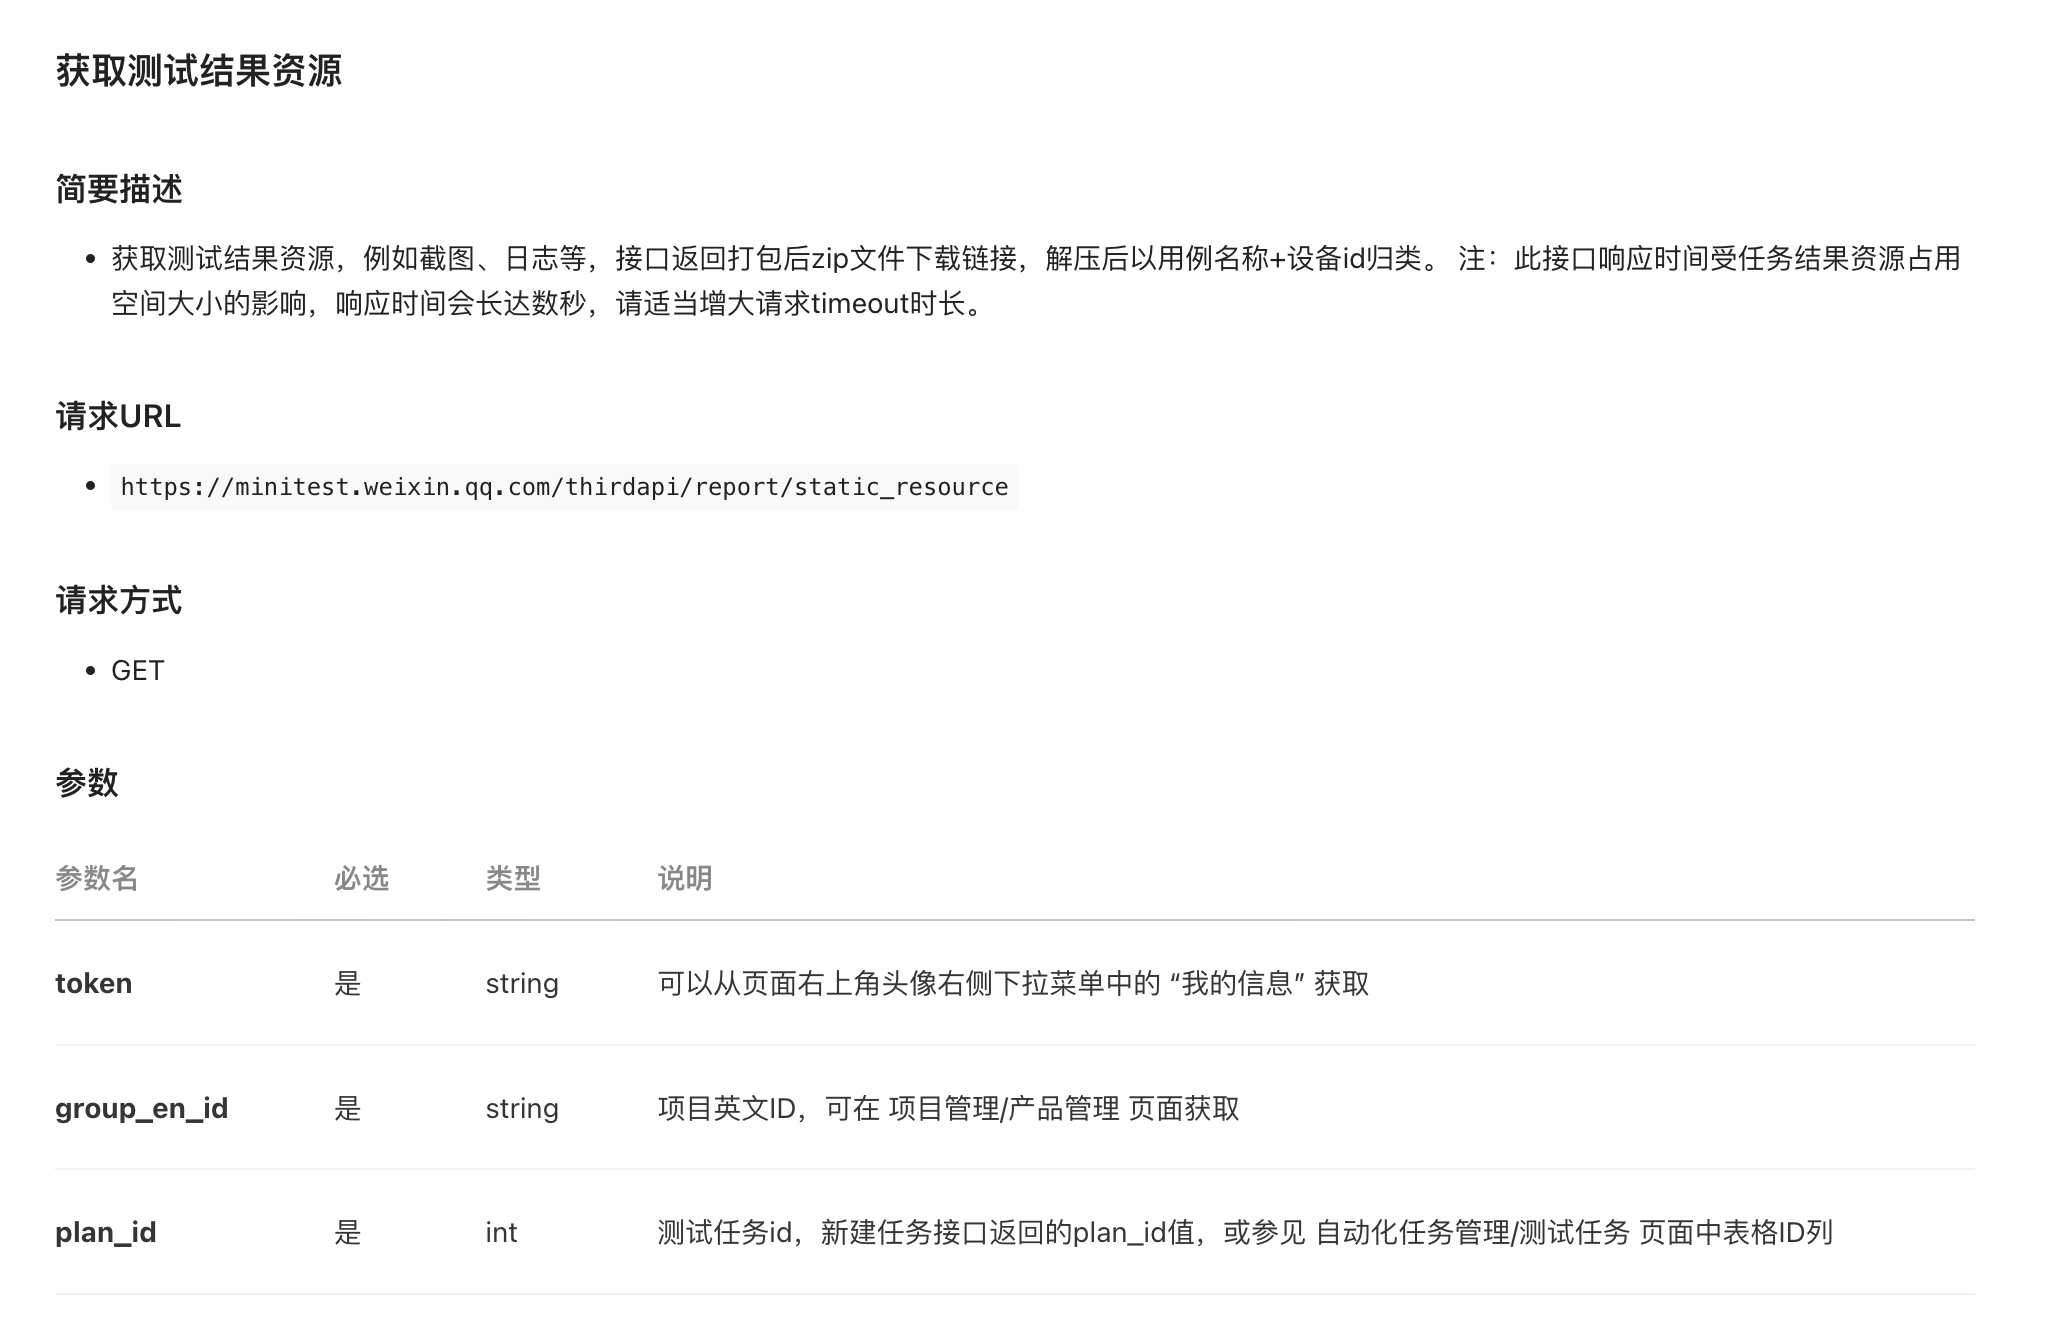Click the 必选 column header

[x=362, y=879]
